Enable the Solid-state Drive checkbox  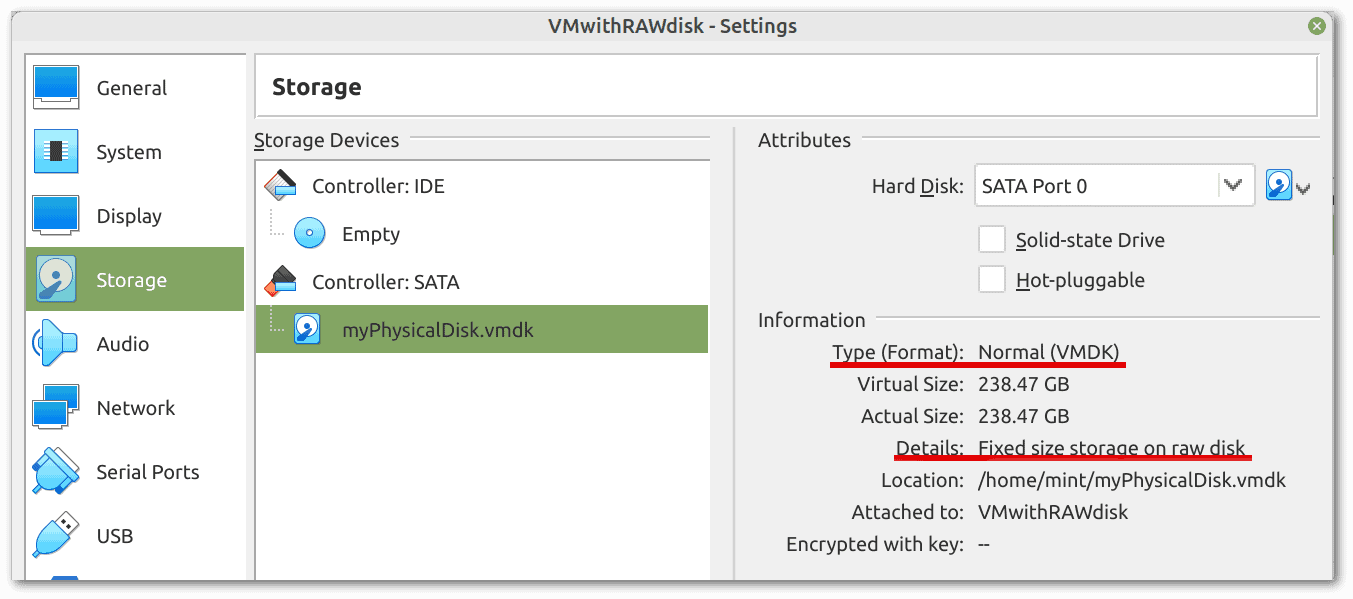coord(992,240)
